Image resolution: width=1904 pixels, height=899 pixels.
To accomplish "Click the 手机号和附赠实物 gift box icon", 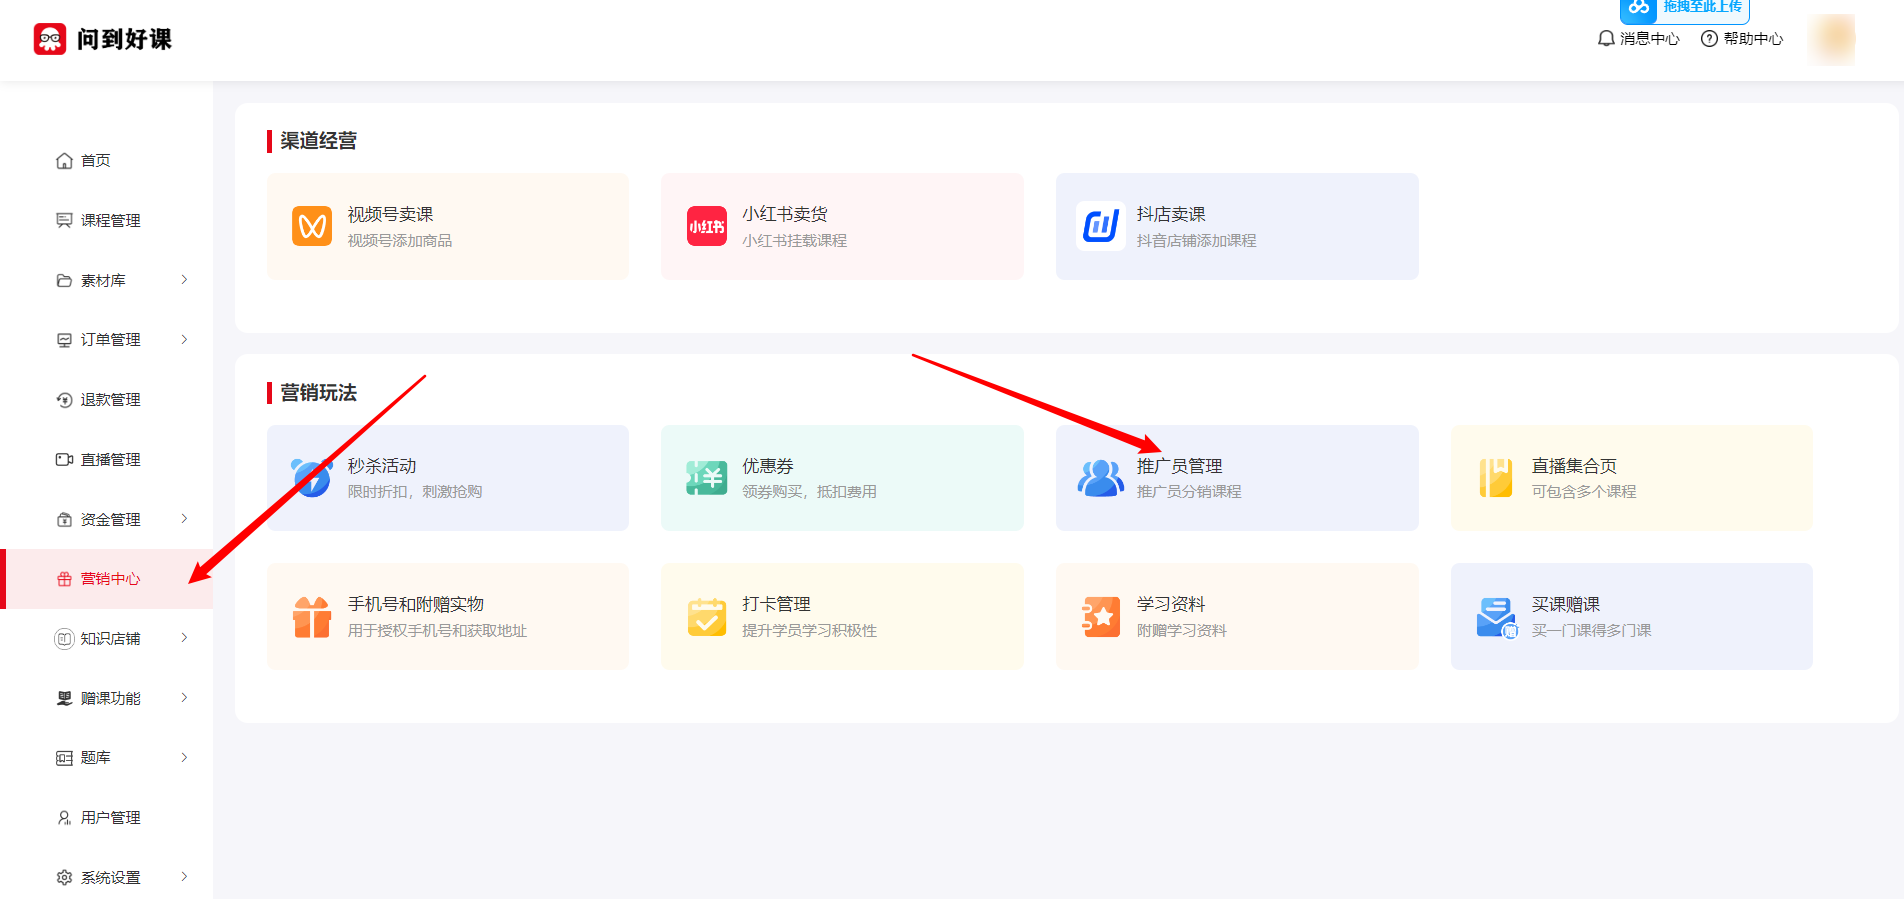I will click(312, 617).
